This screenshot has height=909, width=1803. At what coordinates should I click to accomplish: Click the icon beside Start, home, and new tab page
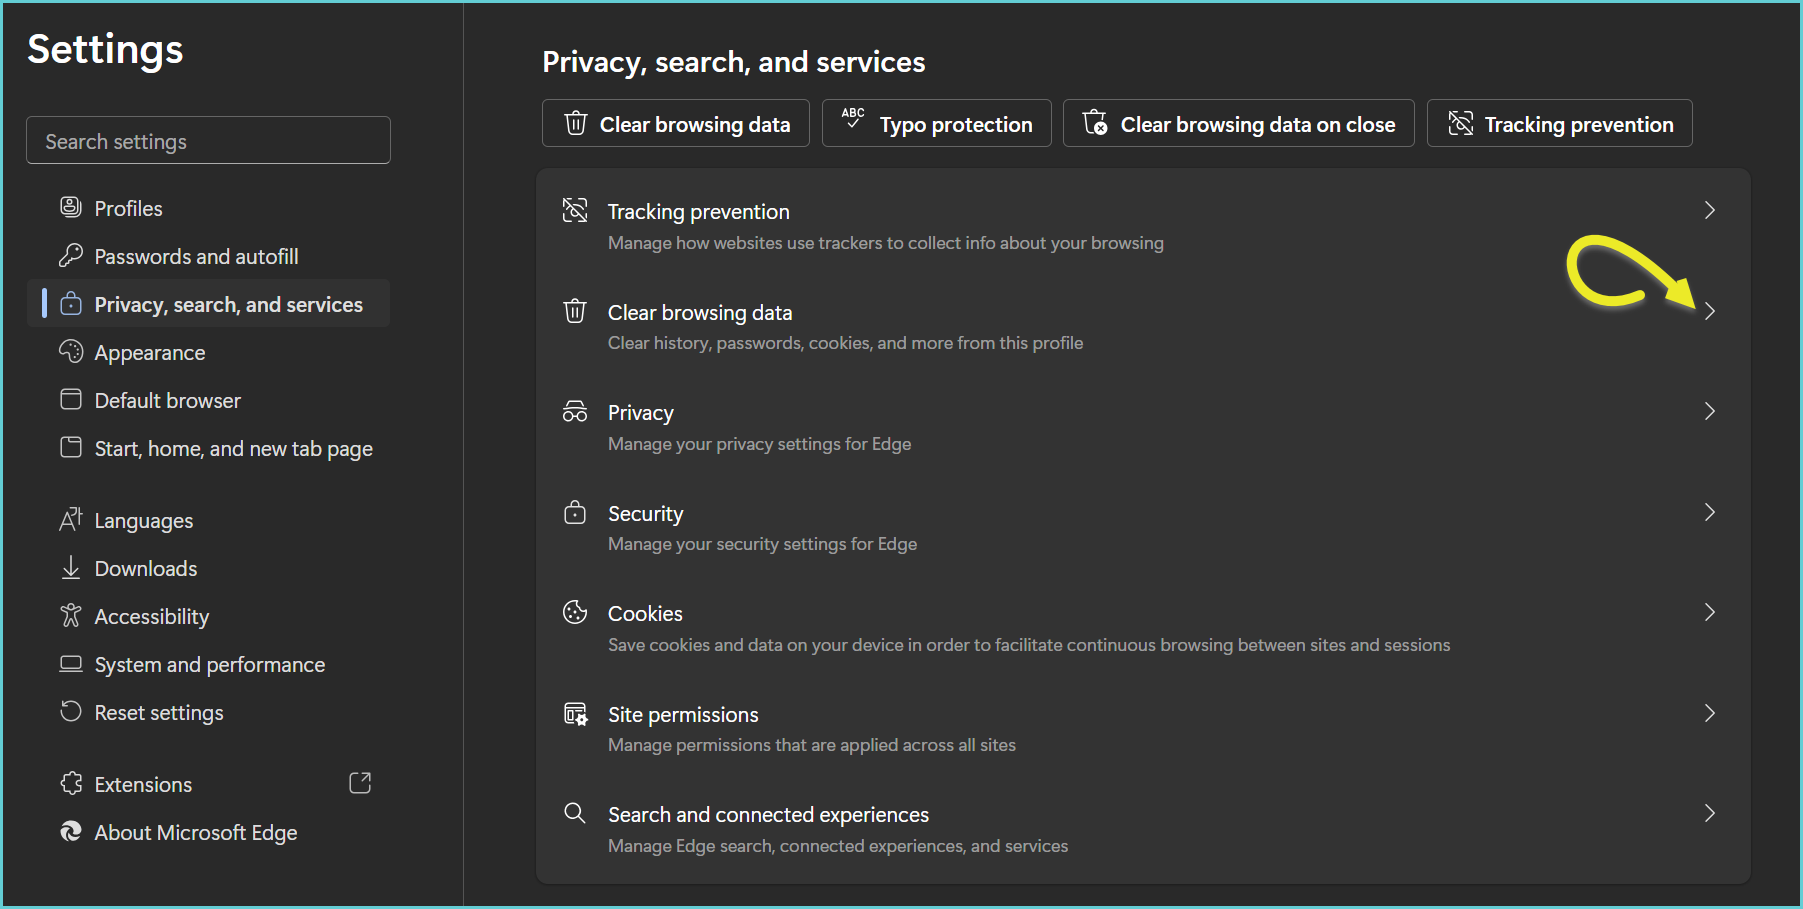71,447
